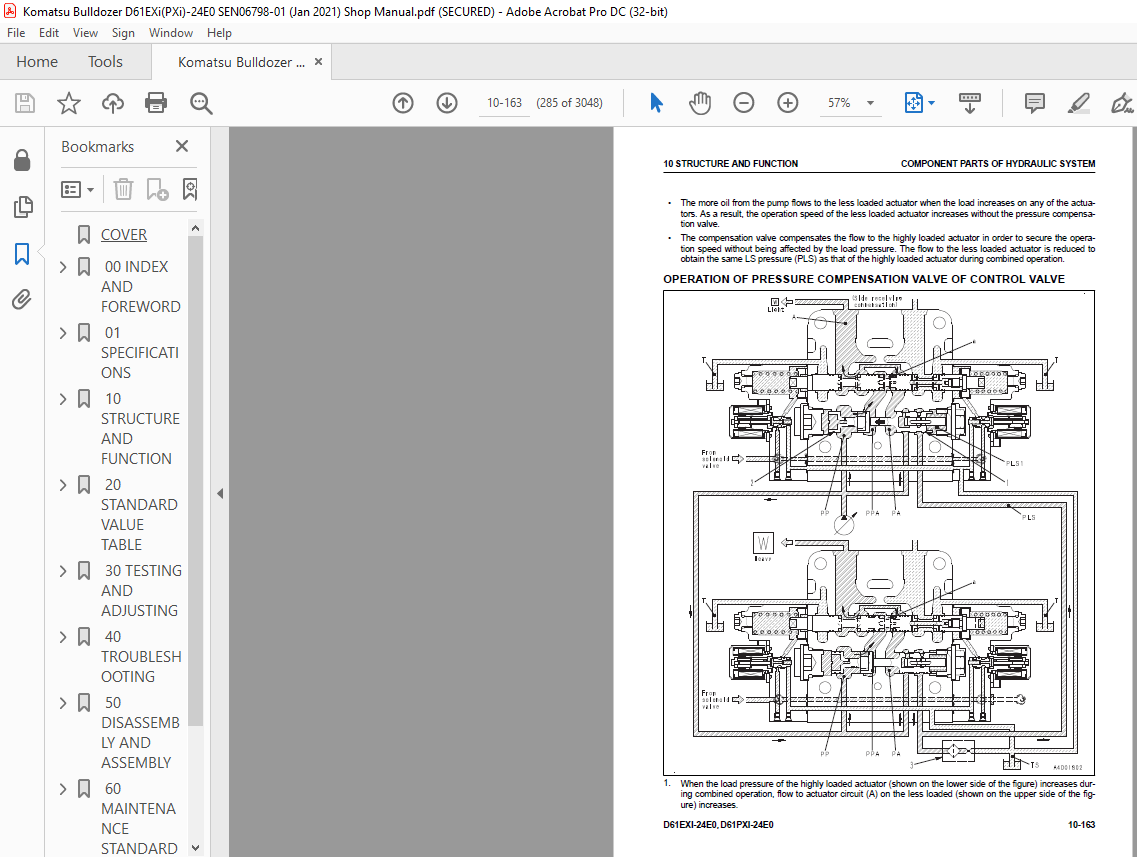Open the Help menu
1137x857 pixels.
(x=219, y=33)
